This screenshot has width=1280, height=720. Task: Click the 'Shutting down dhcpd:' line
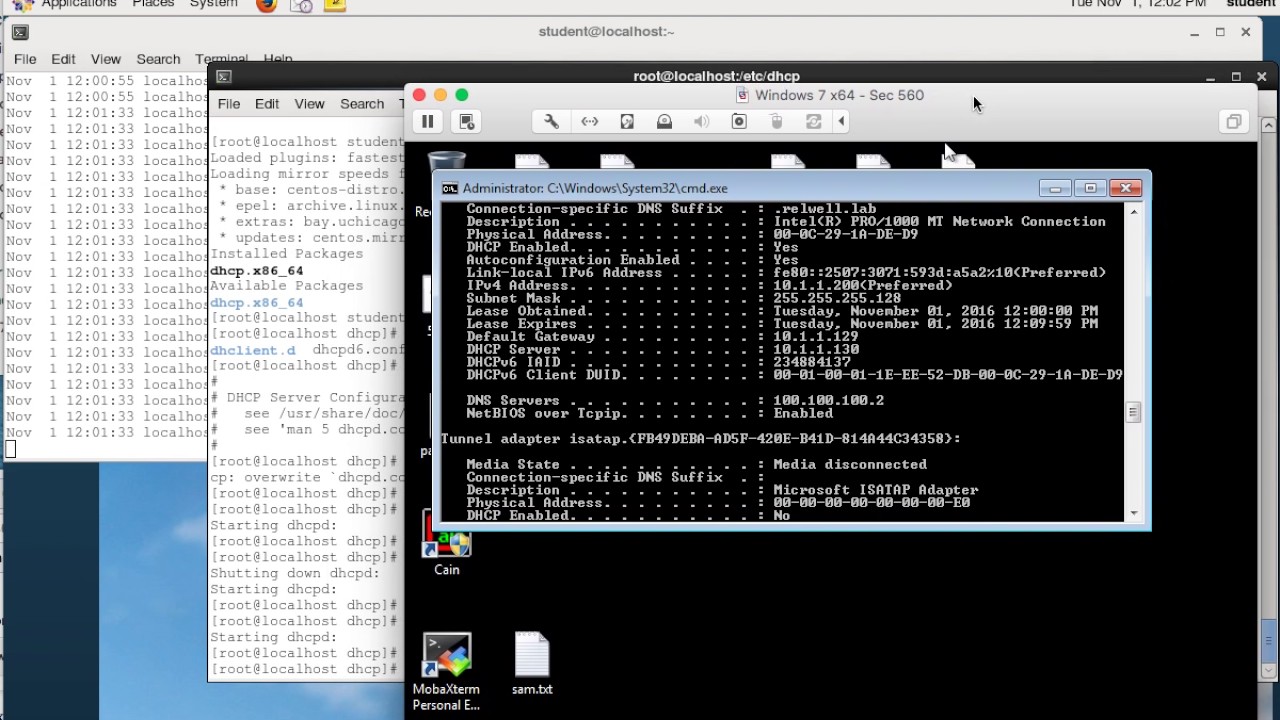pyautogui.click(x=295, y=574)
